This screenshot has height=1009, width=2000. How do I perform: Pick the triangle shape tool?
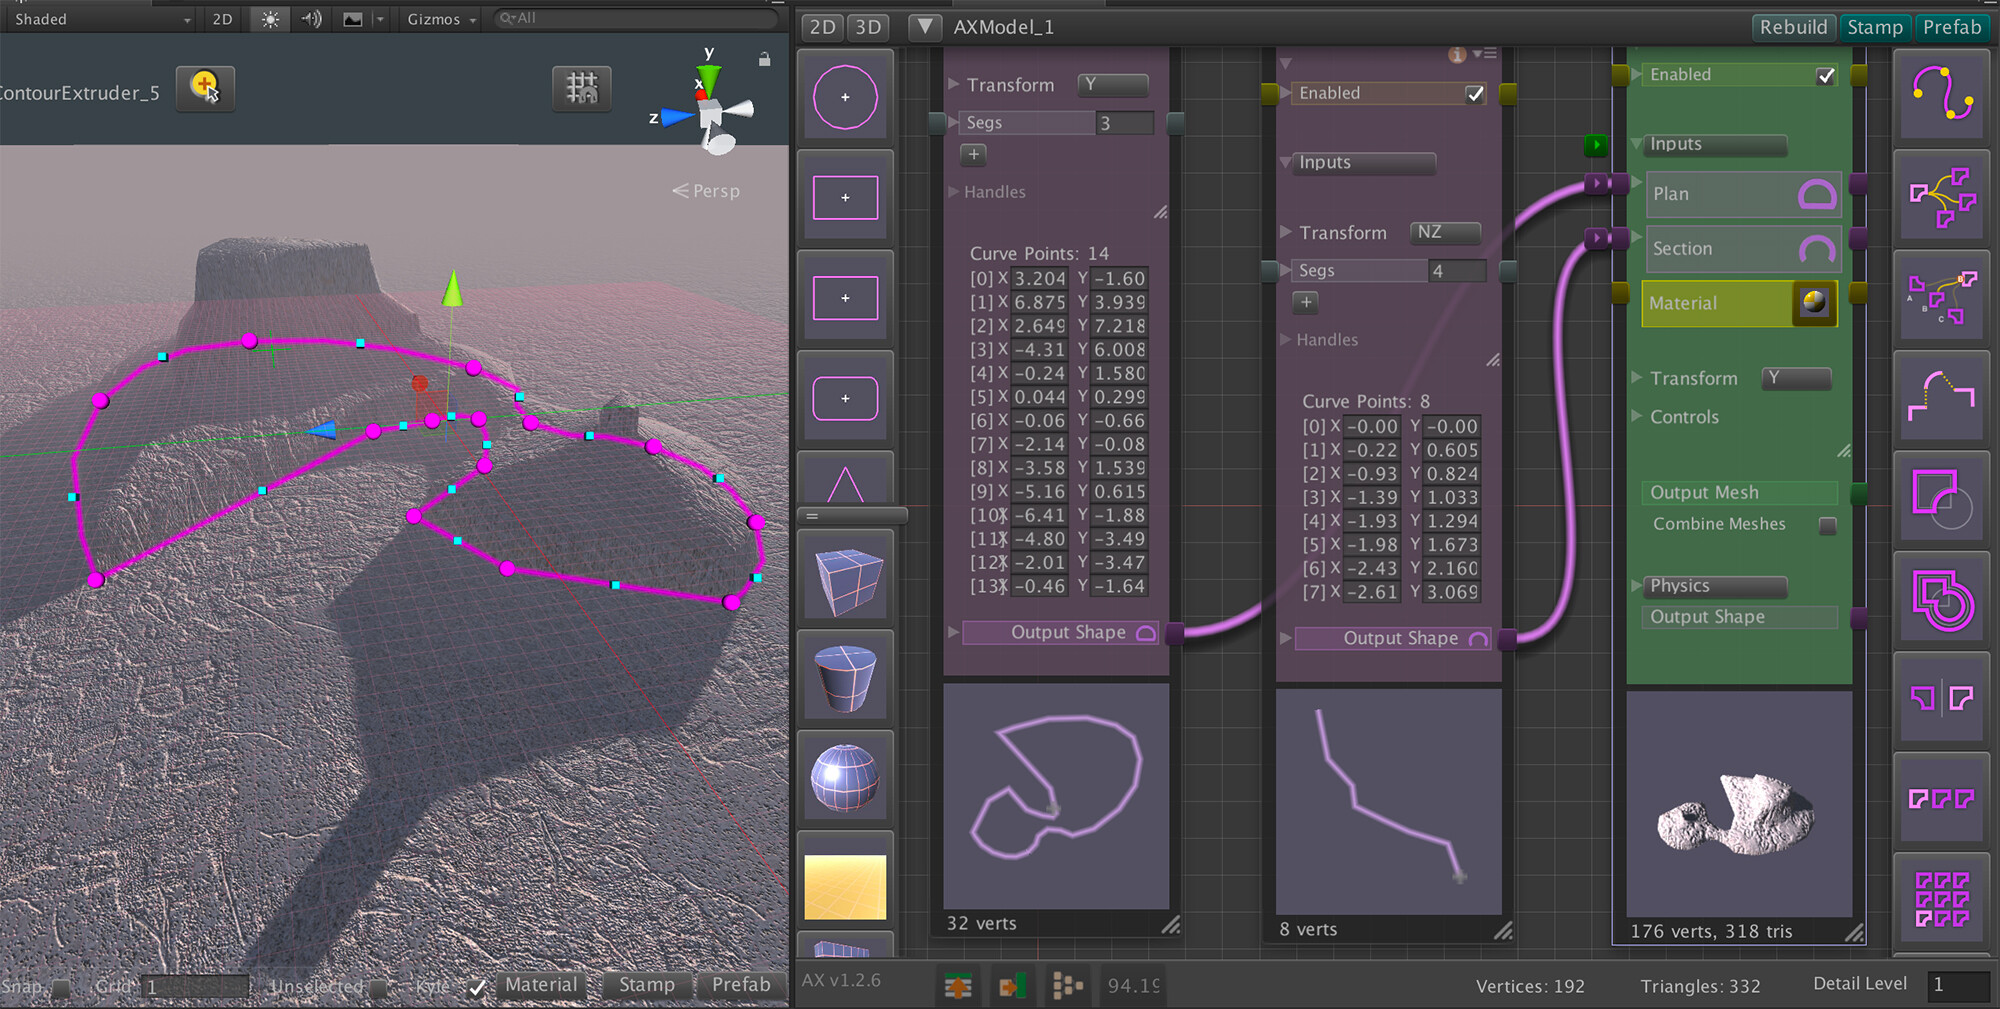(845, 480)
